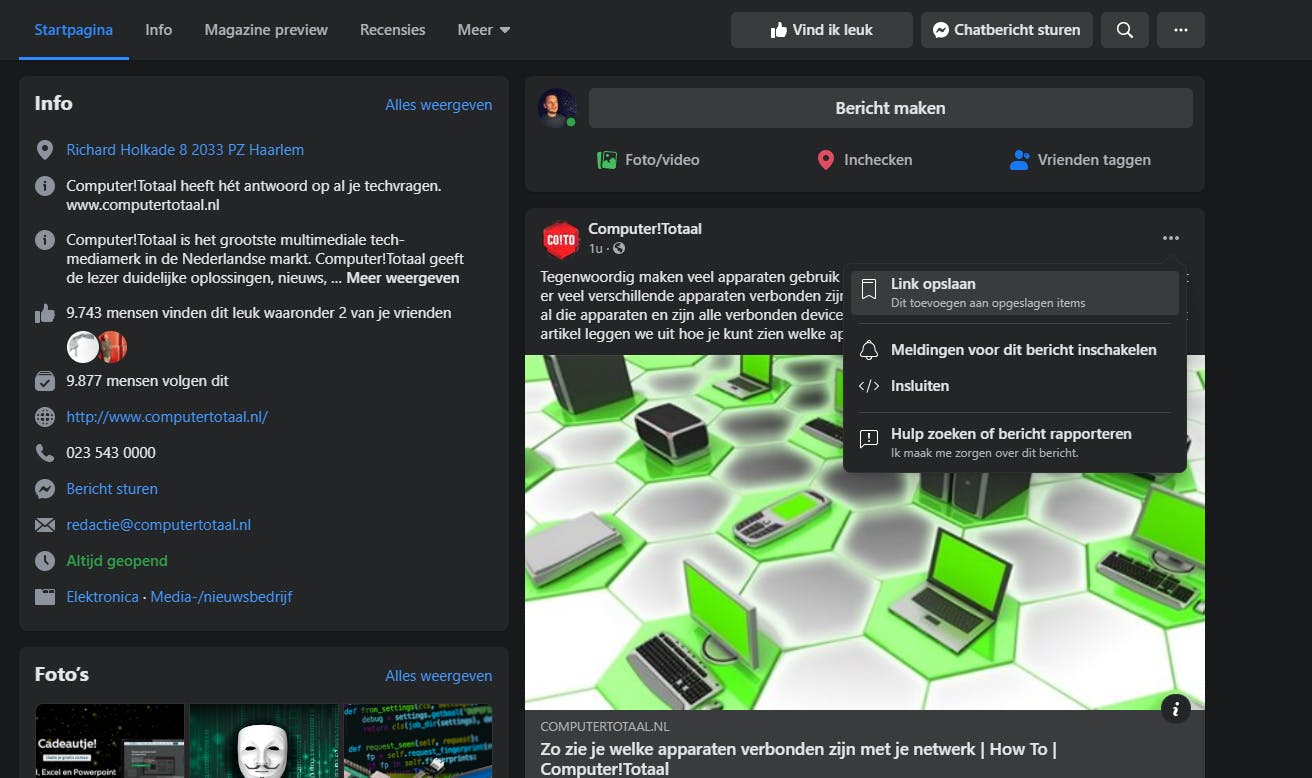Click the envelope icon beside email address

[x=44, y=525]
